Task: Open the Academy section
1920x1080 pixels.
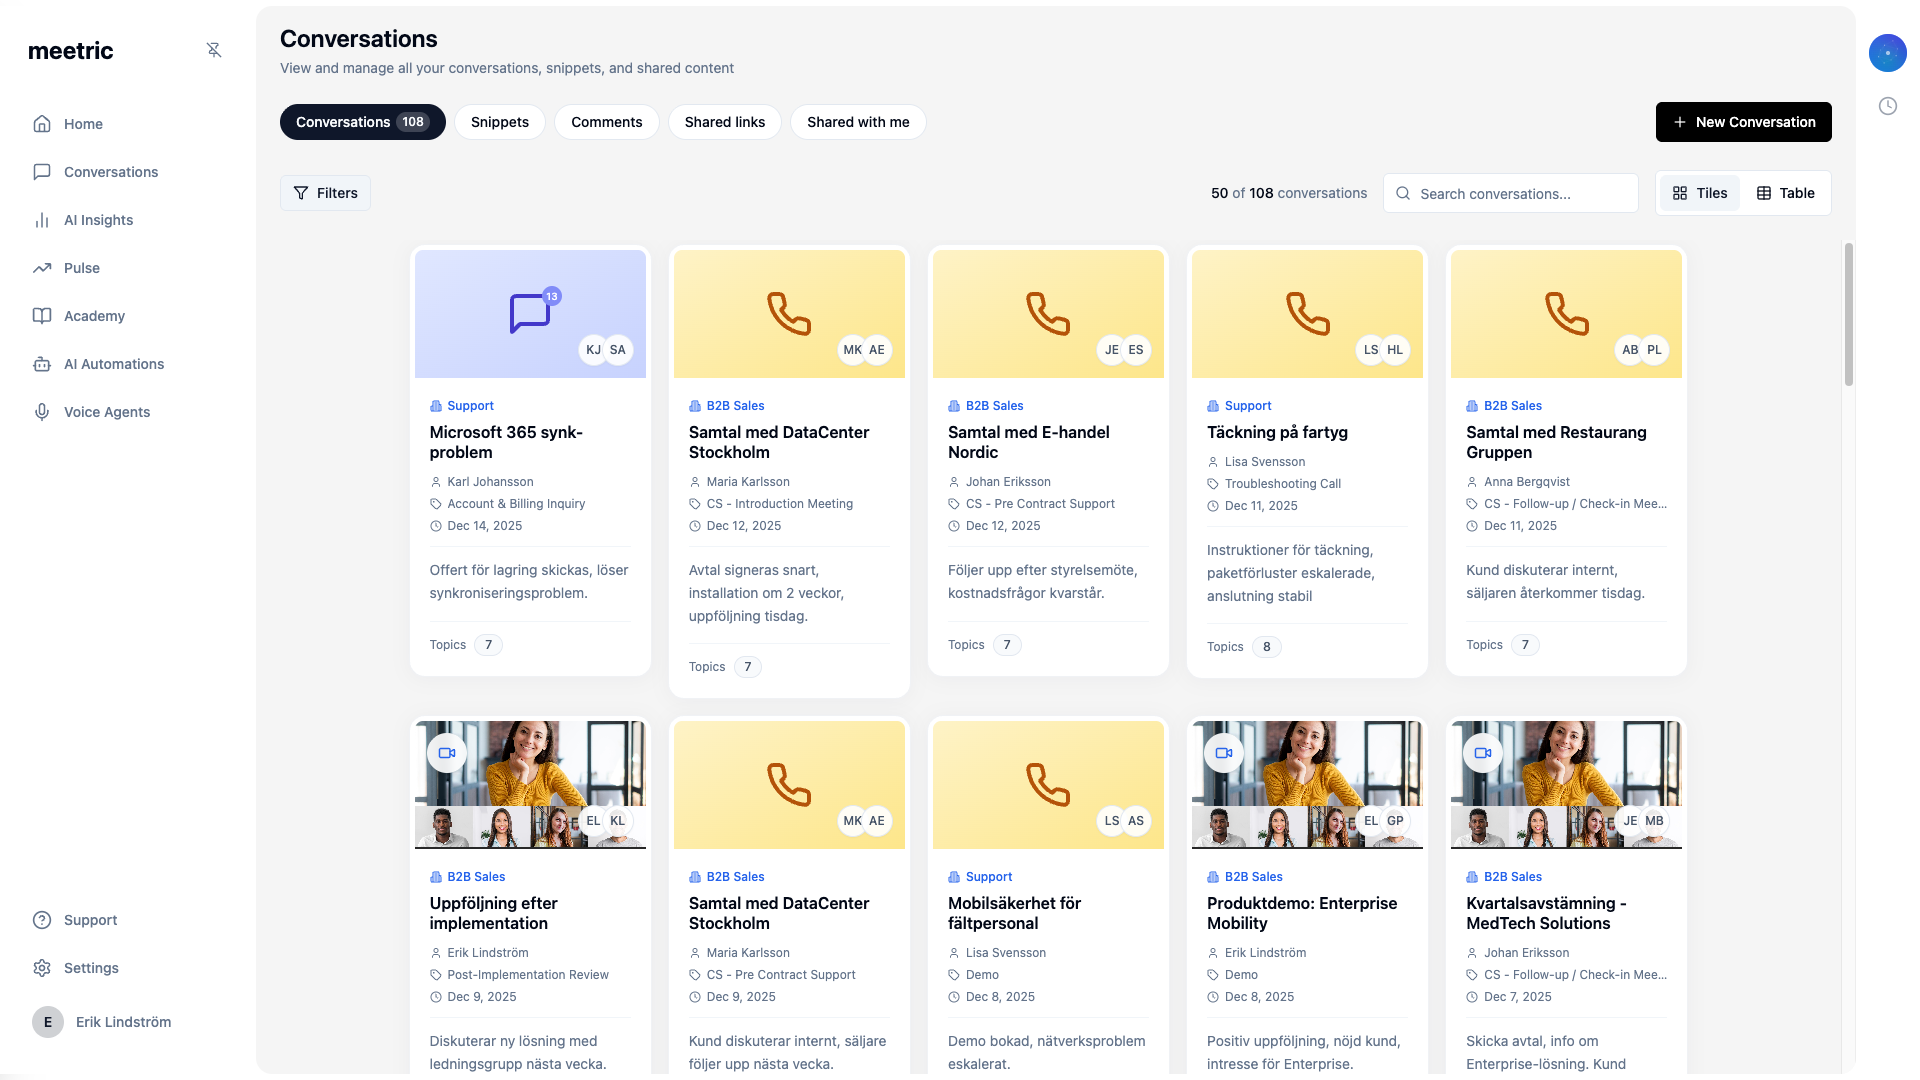Action: (94, 316)
